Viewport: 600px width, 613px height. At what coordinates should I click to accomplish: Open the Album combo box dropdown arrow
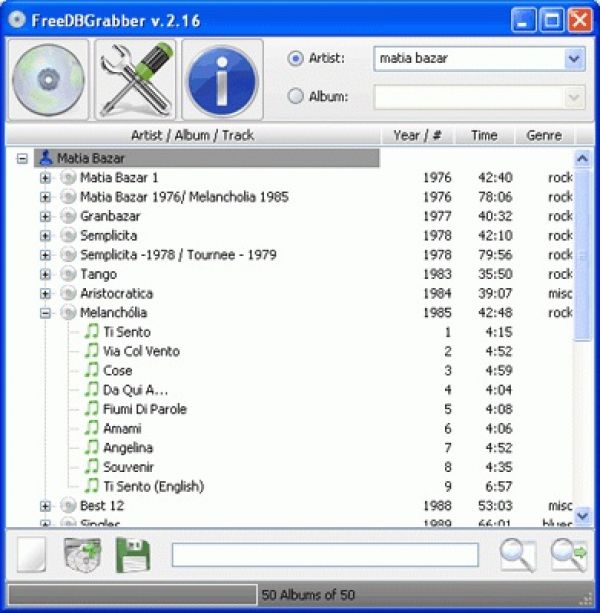[x=574, y=97]
